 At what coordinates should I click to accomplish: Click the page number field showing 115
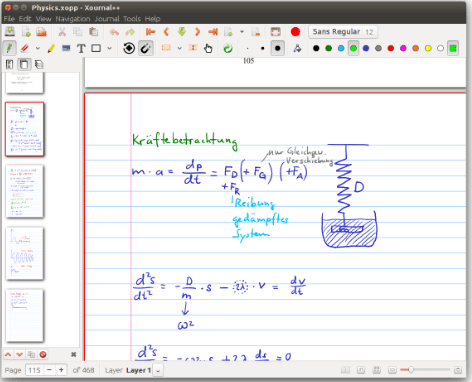click(35, 370)
